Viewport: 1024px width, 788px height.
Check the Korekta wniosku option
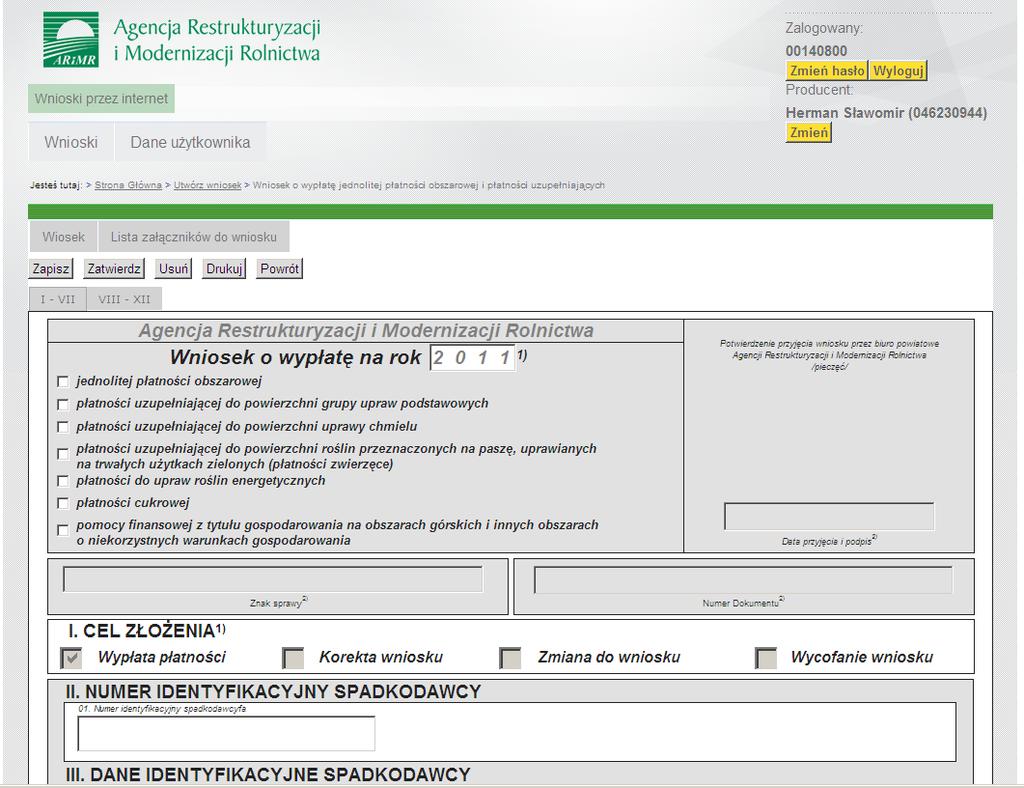(293, 657)
